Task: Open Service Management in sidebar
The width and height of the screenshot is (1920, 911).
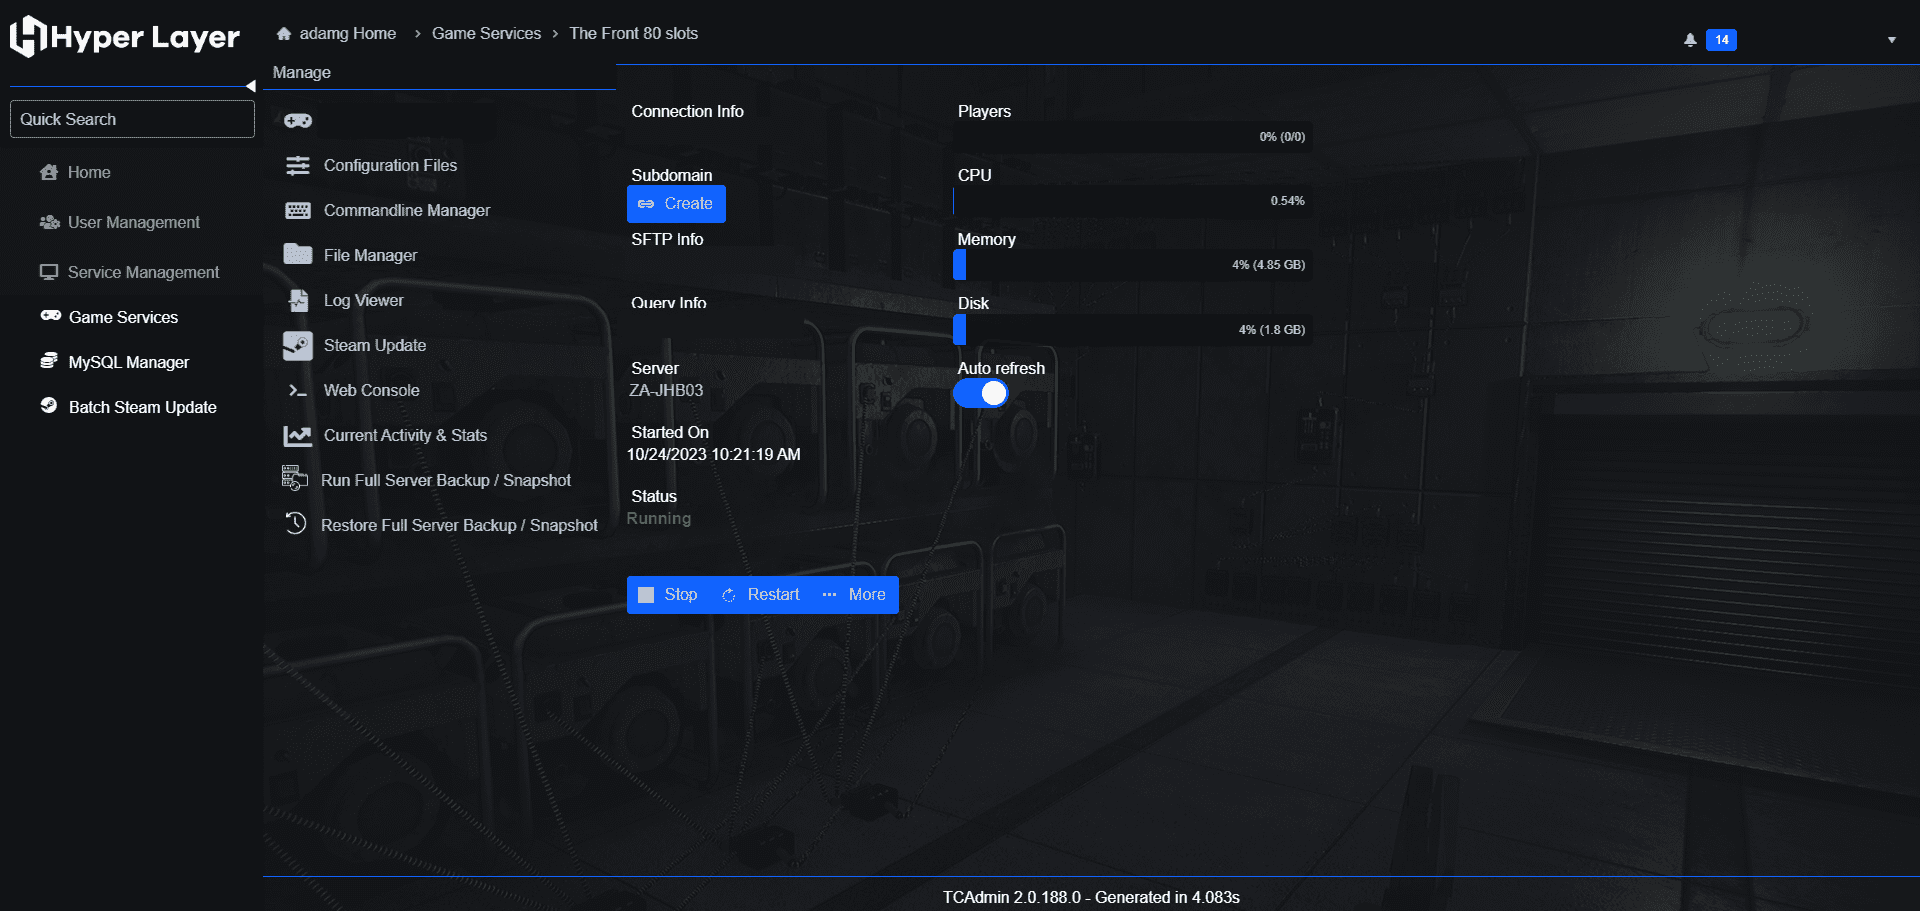Action: coord(143,273)
